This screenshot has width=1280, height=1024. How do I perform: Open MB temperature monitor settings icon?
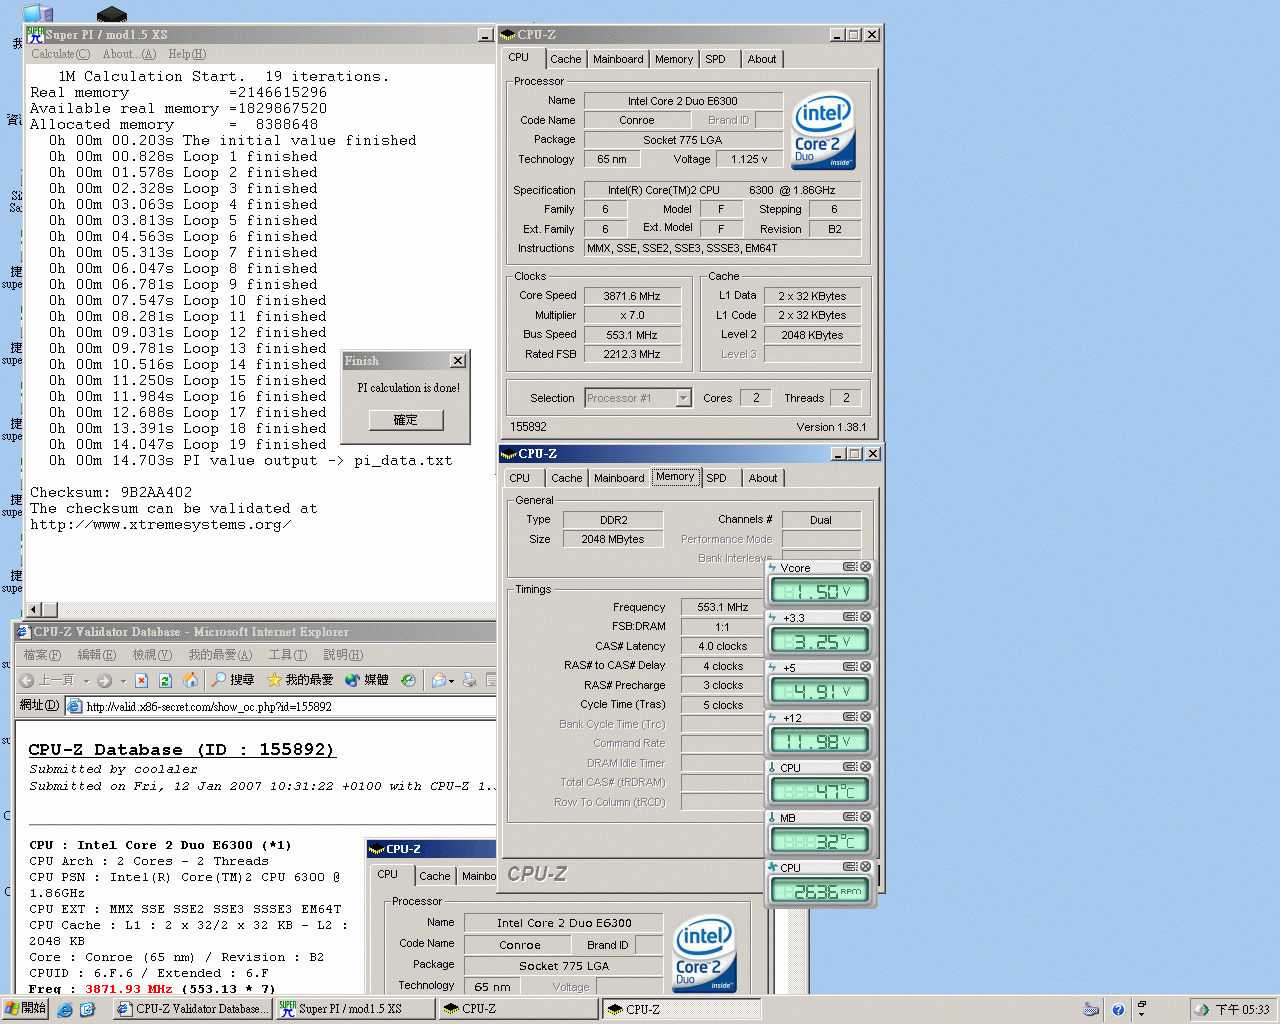850,817
